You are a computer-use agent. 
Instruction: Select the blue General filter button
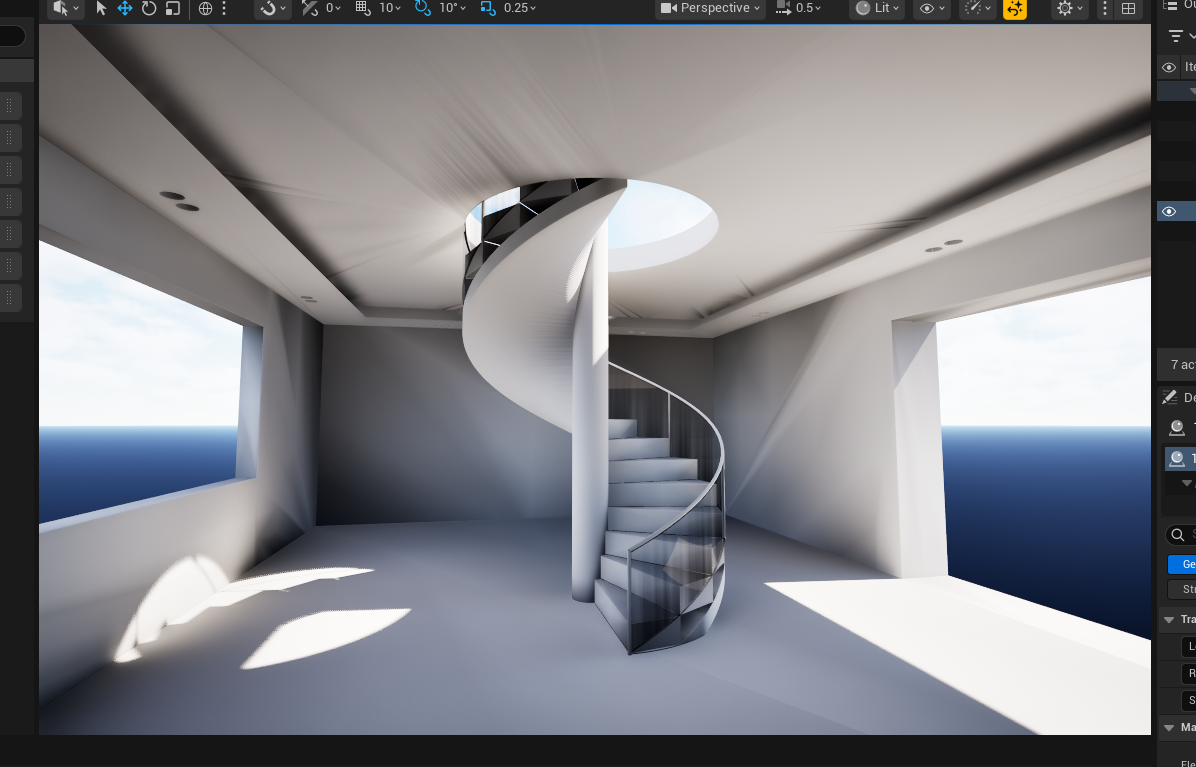[x=1182, y=564]
